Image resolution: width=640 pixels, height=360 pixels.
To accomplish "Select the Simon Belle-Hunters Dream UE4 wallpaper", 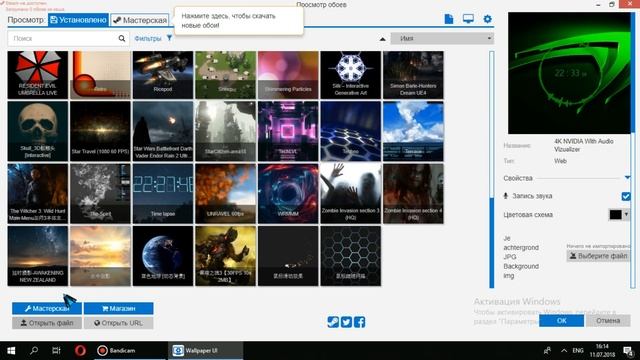I will (413, 75).
